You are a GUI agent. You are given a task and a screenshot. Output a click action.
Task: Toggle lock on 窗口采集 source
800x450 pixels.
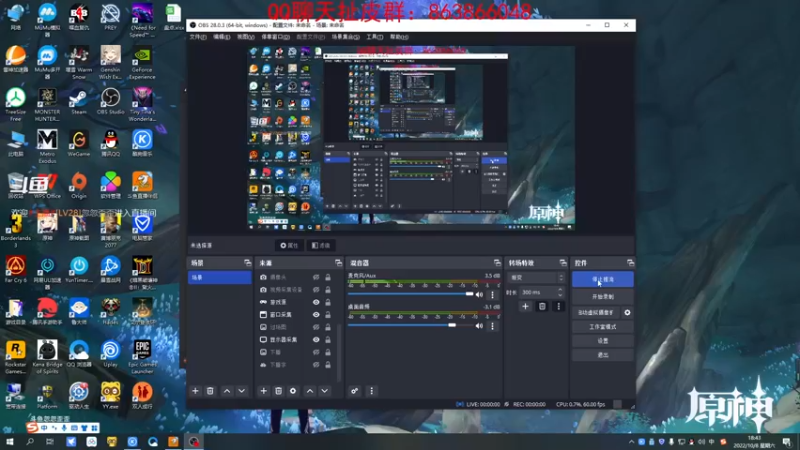click(328, 314)
